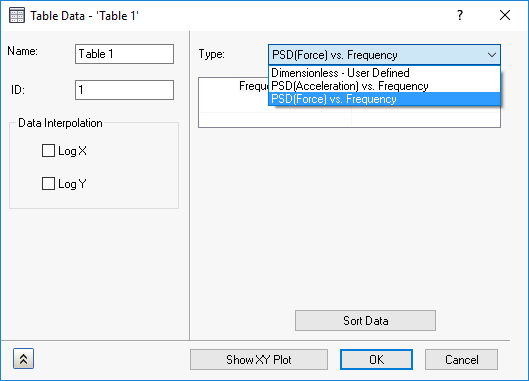529x381 pixels.
Task: Collapse dialog with double chevron button
Action: coord(23,359)
